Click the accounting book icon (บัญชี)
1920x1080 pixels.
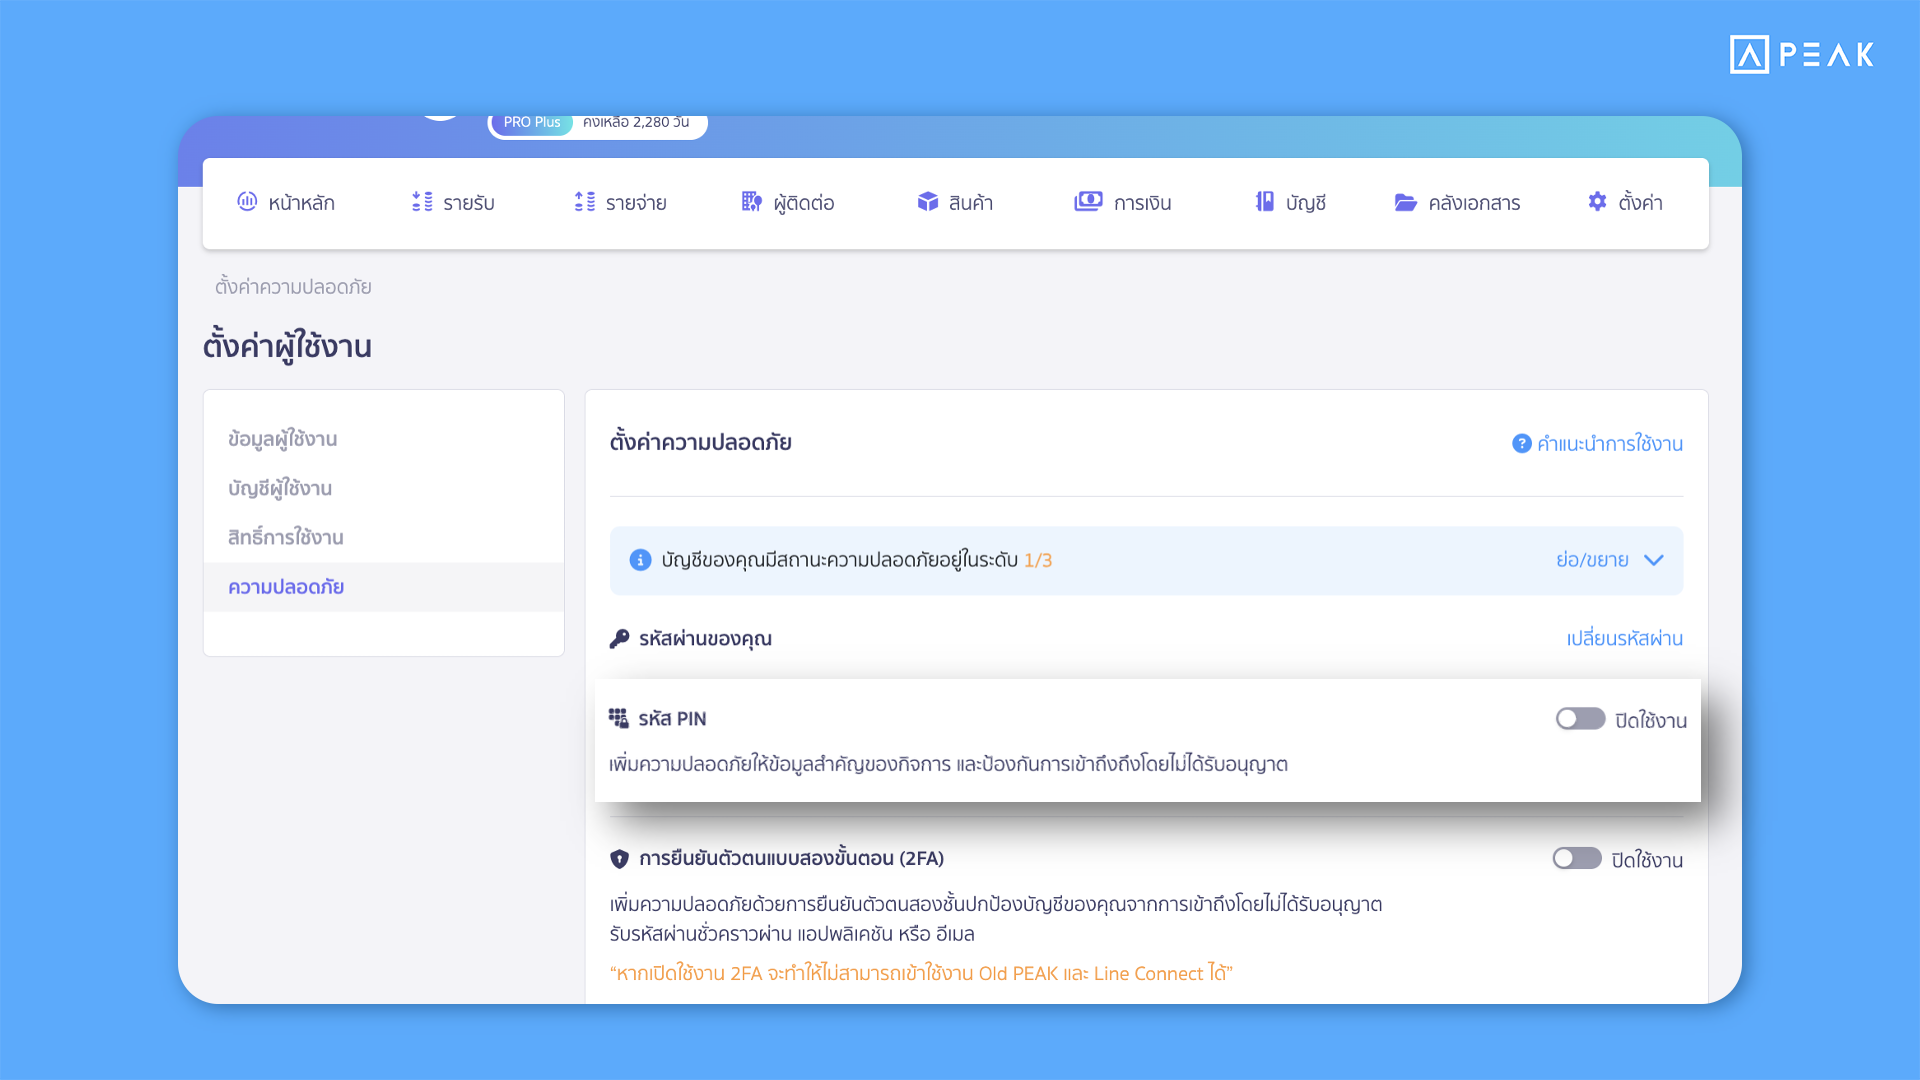coord(1265,202)
